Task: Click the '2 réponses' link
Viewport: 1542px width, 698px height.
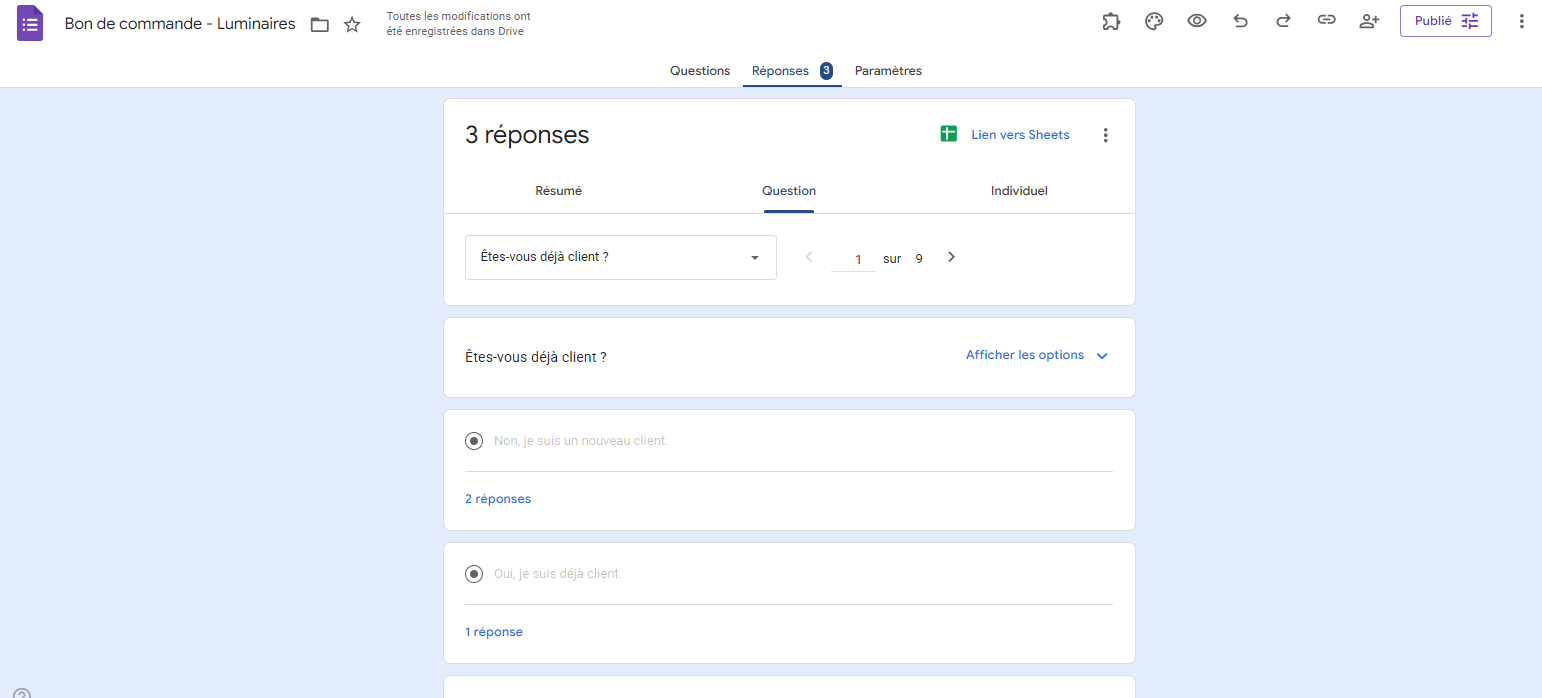Action: (497, 498)
